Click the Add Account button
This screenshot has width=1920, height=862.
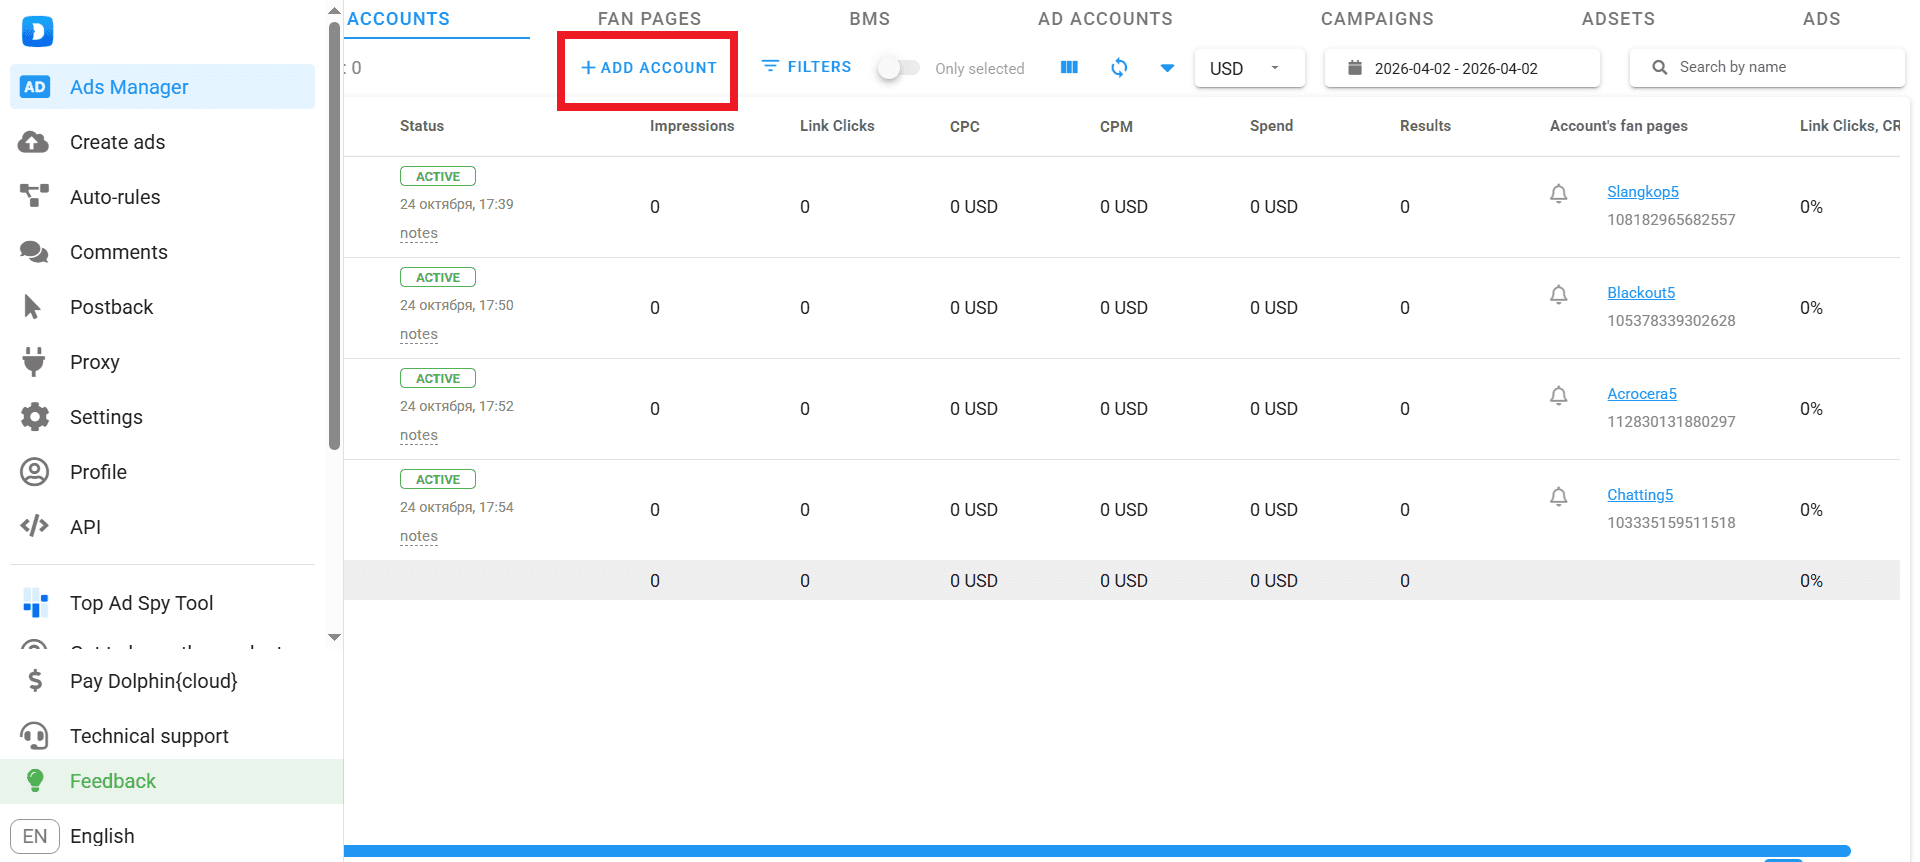[x=648, y=68]
